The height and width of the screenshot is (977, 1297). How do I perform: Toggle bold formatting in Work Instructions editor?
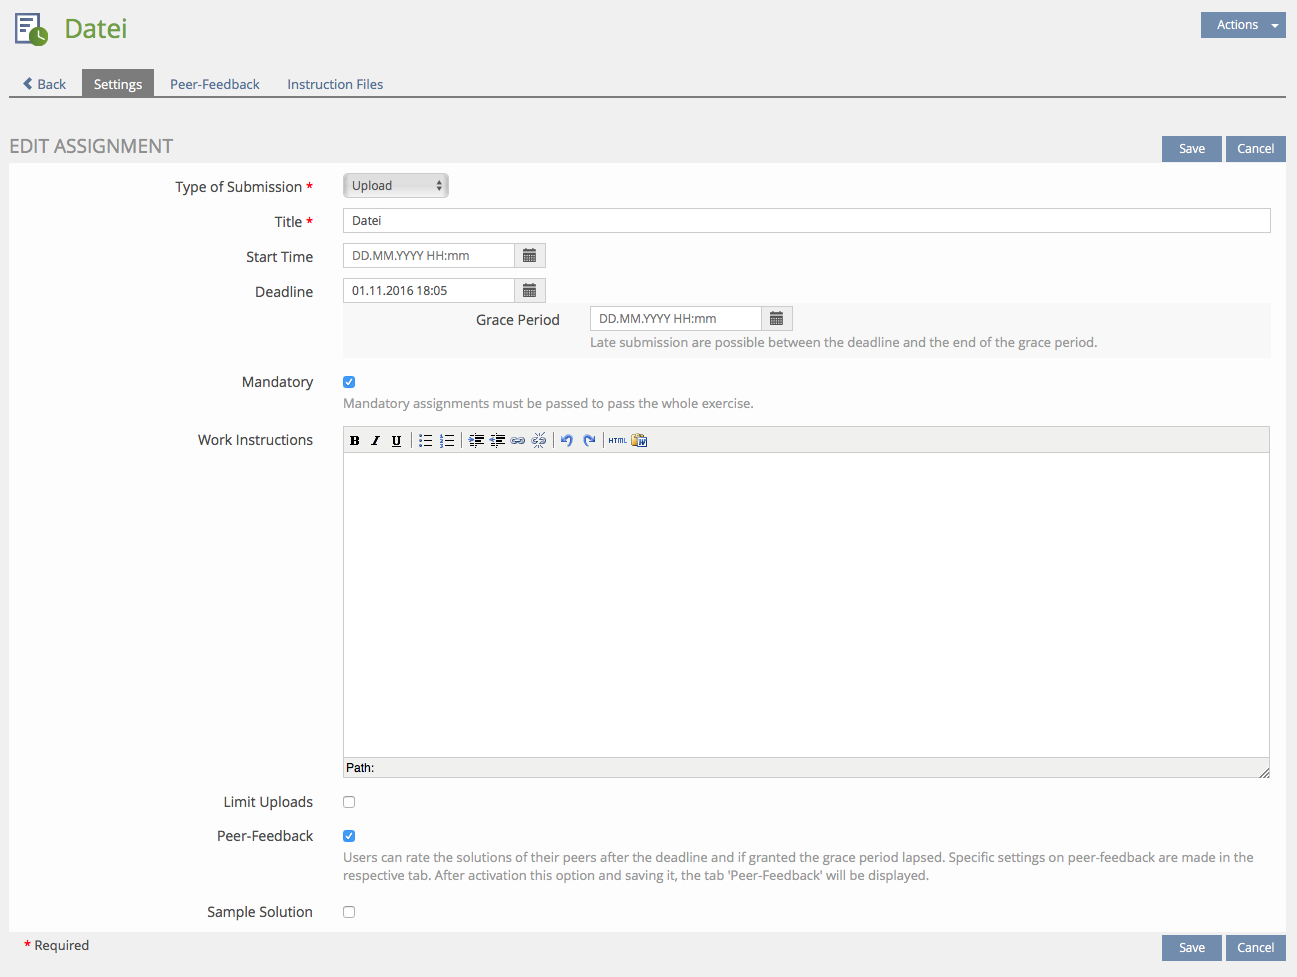point(355,441)
